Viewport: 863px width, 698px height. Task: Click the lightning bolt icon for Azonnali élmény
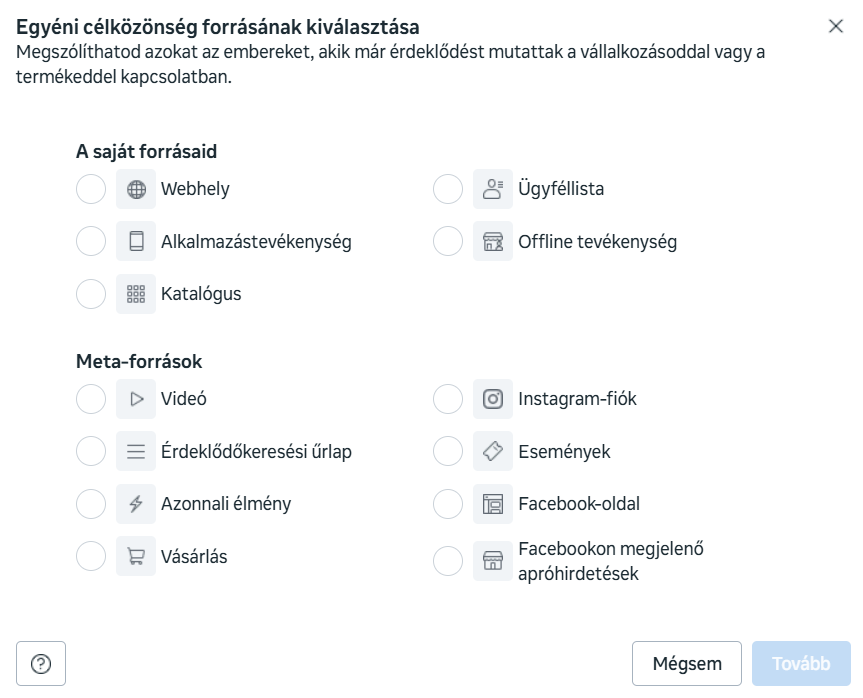136,504
